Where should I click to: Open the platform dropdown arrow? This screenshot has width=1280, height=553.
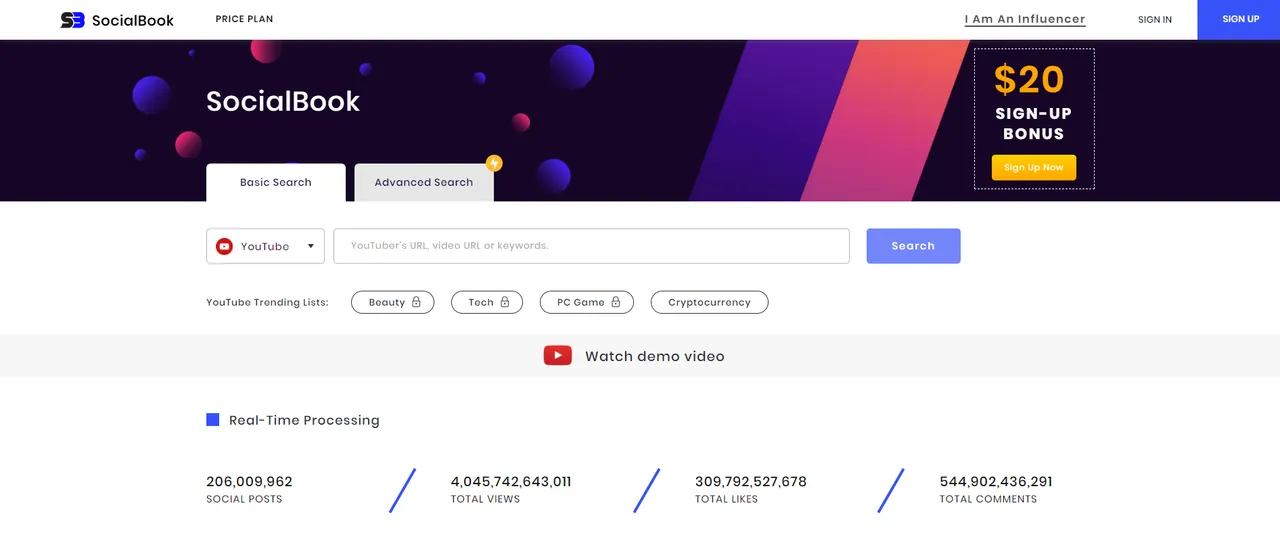click(x=311, y=246)
